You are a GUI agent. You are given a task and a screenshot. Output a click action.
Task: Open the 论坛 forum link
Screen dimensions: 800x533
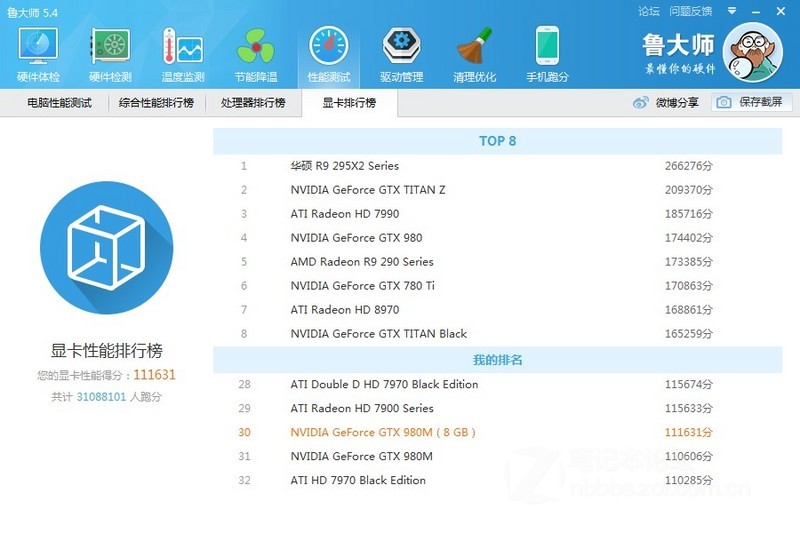648,11
